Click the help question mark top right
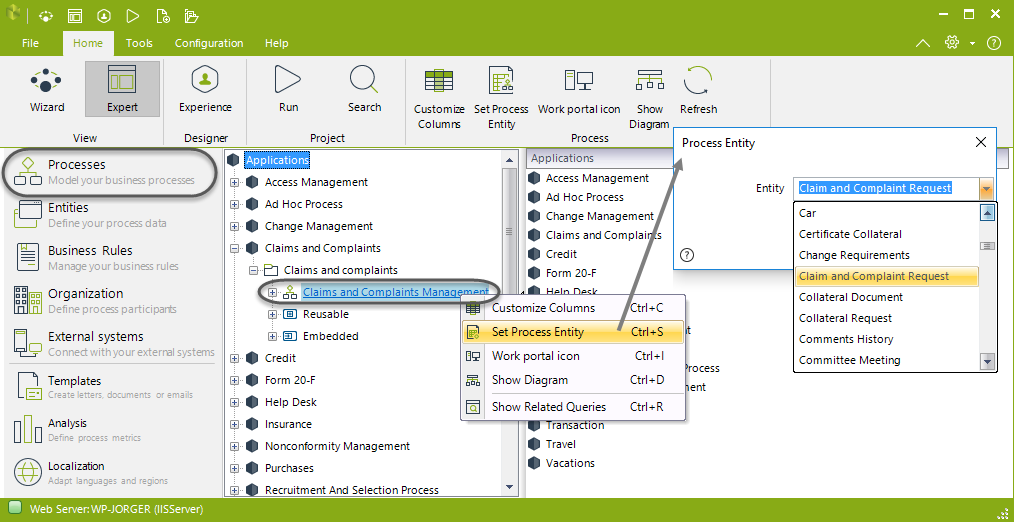 (993, 43)
